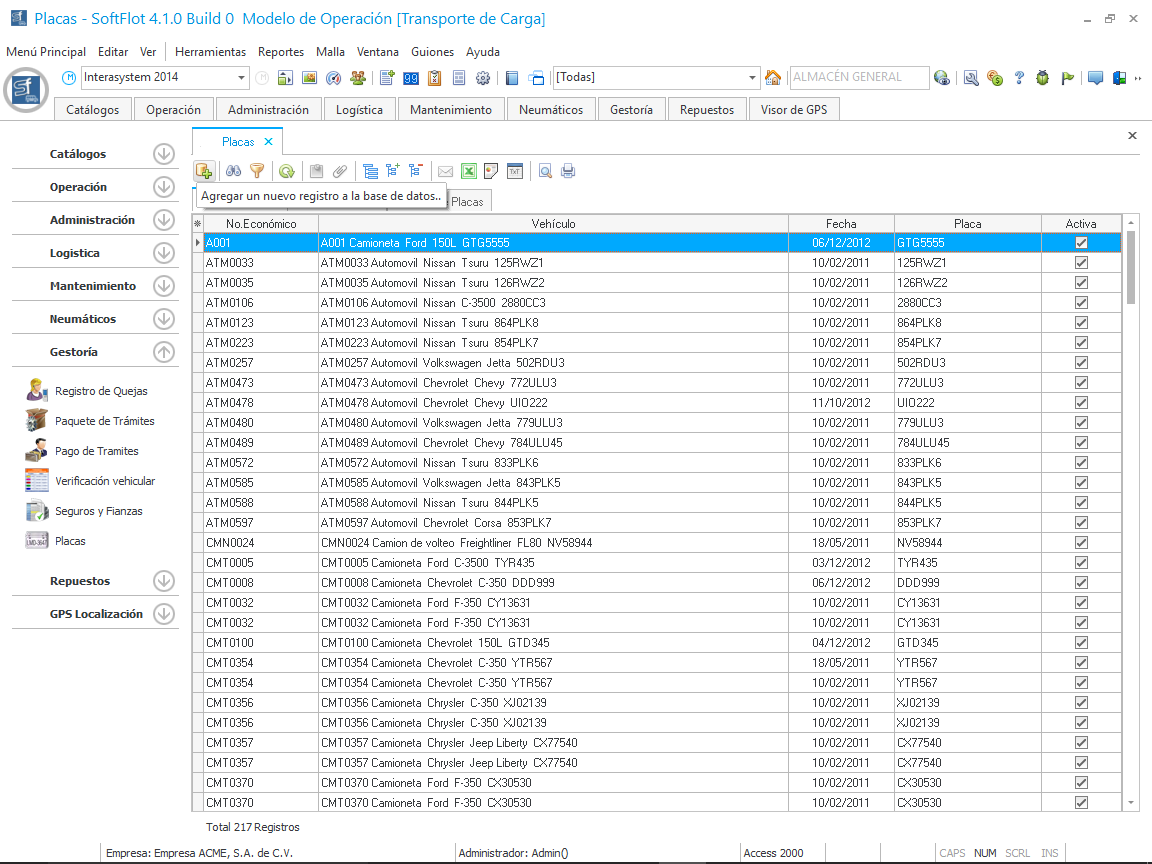Uncheck Activa checkbox for row A001
Screen dimensions: 1152x864
[x=1081, y=243]
